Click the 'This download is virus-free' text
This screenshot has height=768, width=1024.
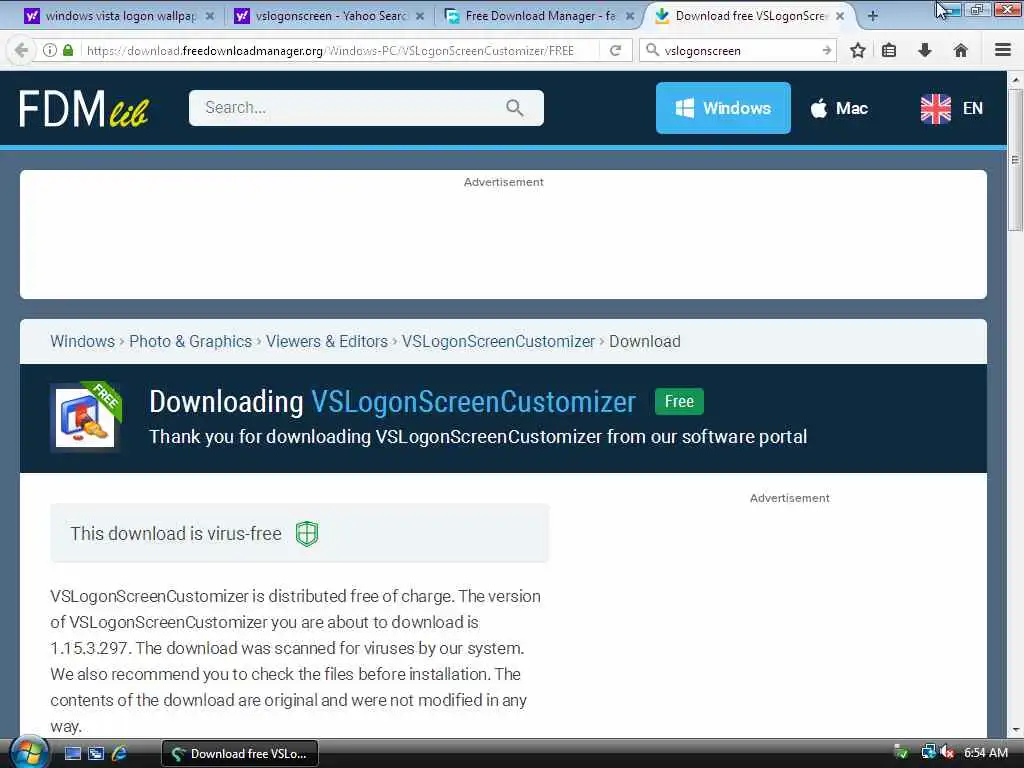[x=176, y=534]
